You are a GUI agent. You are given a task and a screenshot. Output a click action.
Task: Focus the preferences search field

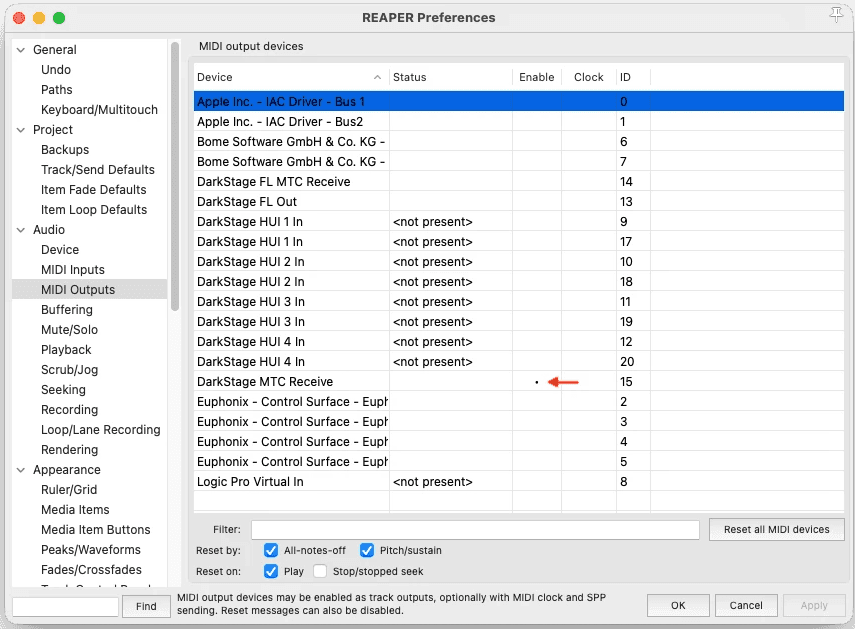point(65,607)
